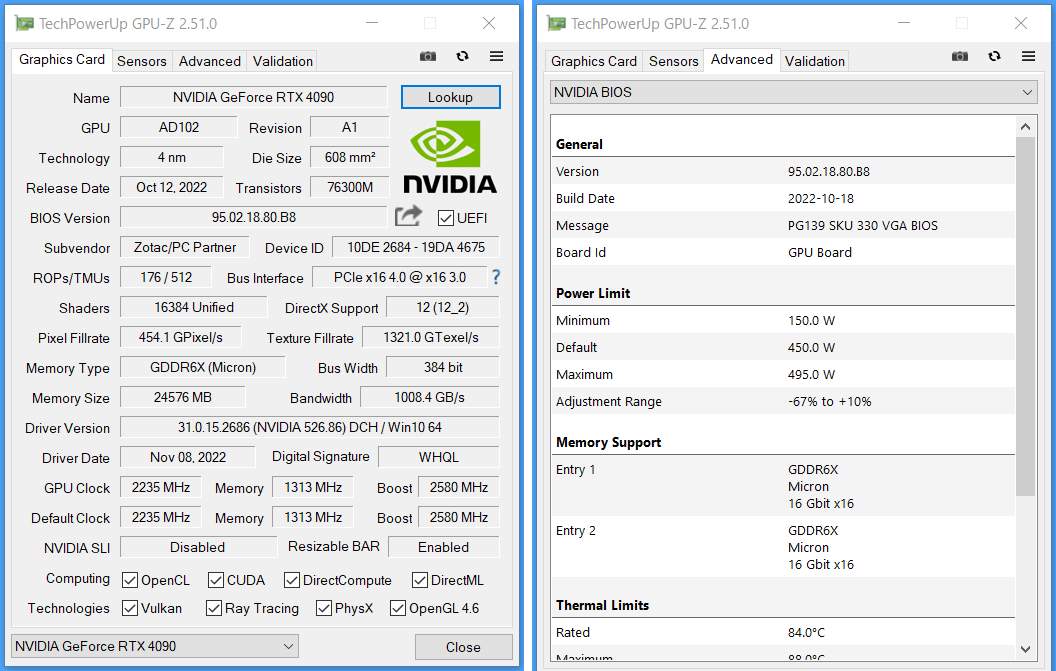Open the hamburger menu in right window

coord(1028,57)
